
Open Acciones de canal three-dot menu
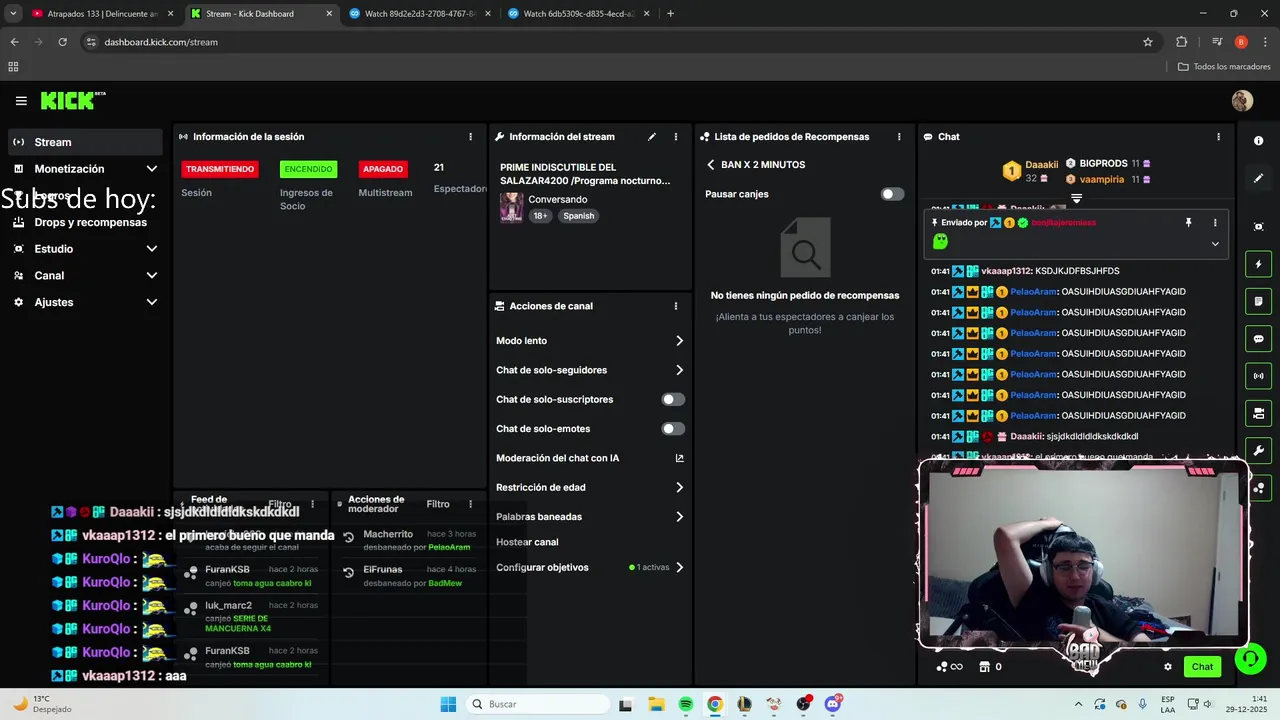(676, 306)
